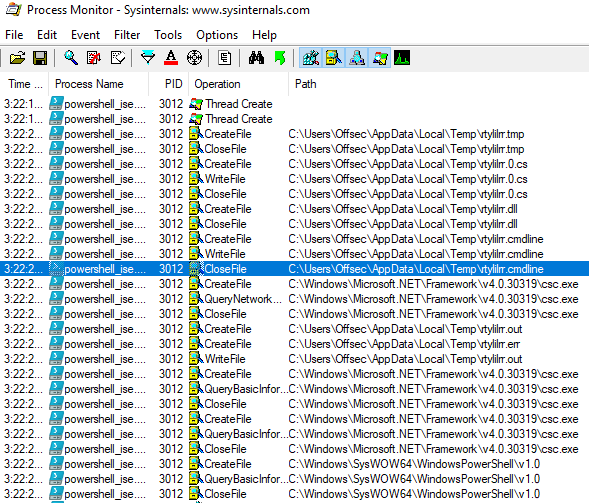The image size is (589, 503).
Task: Select CloseFile row for SysWOW64\WindowsPowerShell\v1.0
Action: point(294,494)
